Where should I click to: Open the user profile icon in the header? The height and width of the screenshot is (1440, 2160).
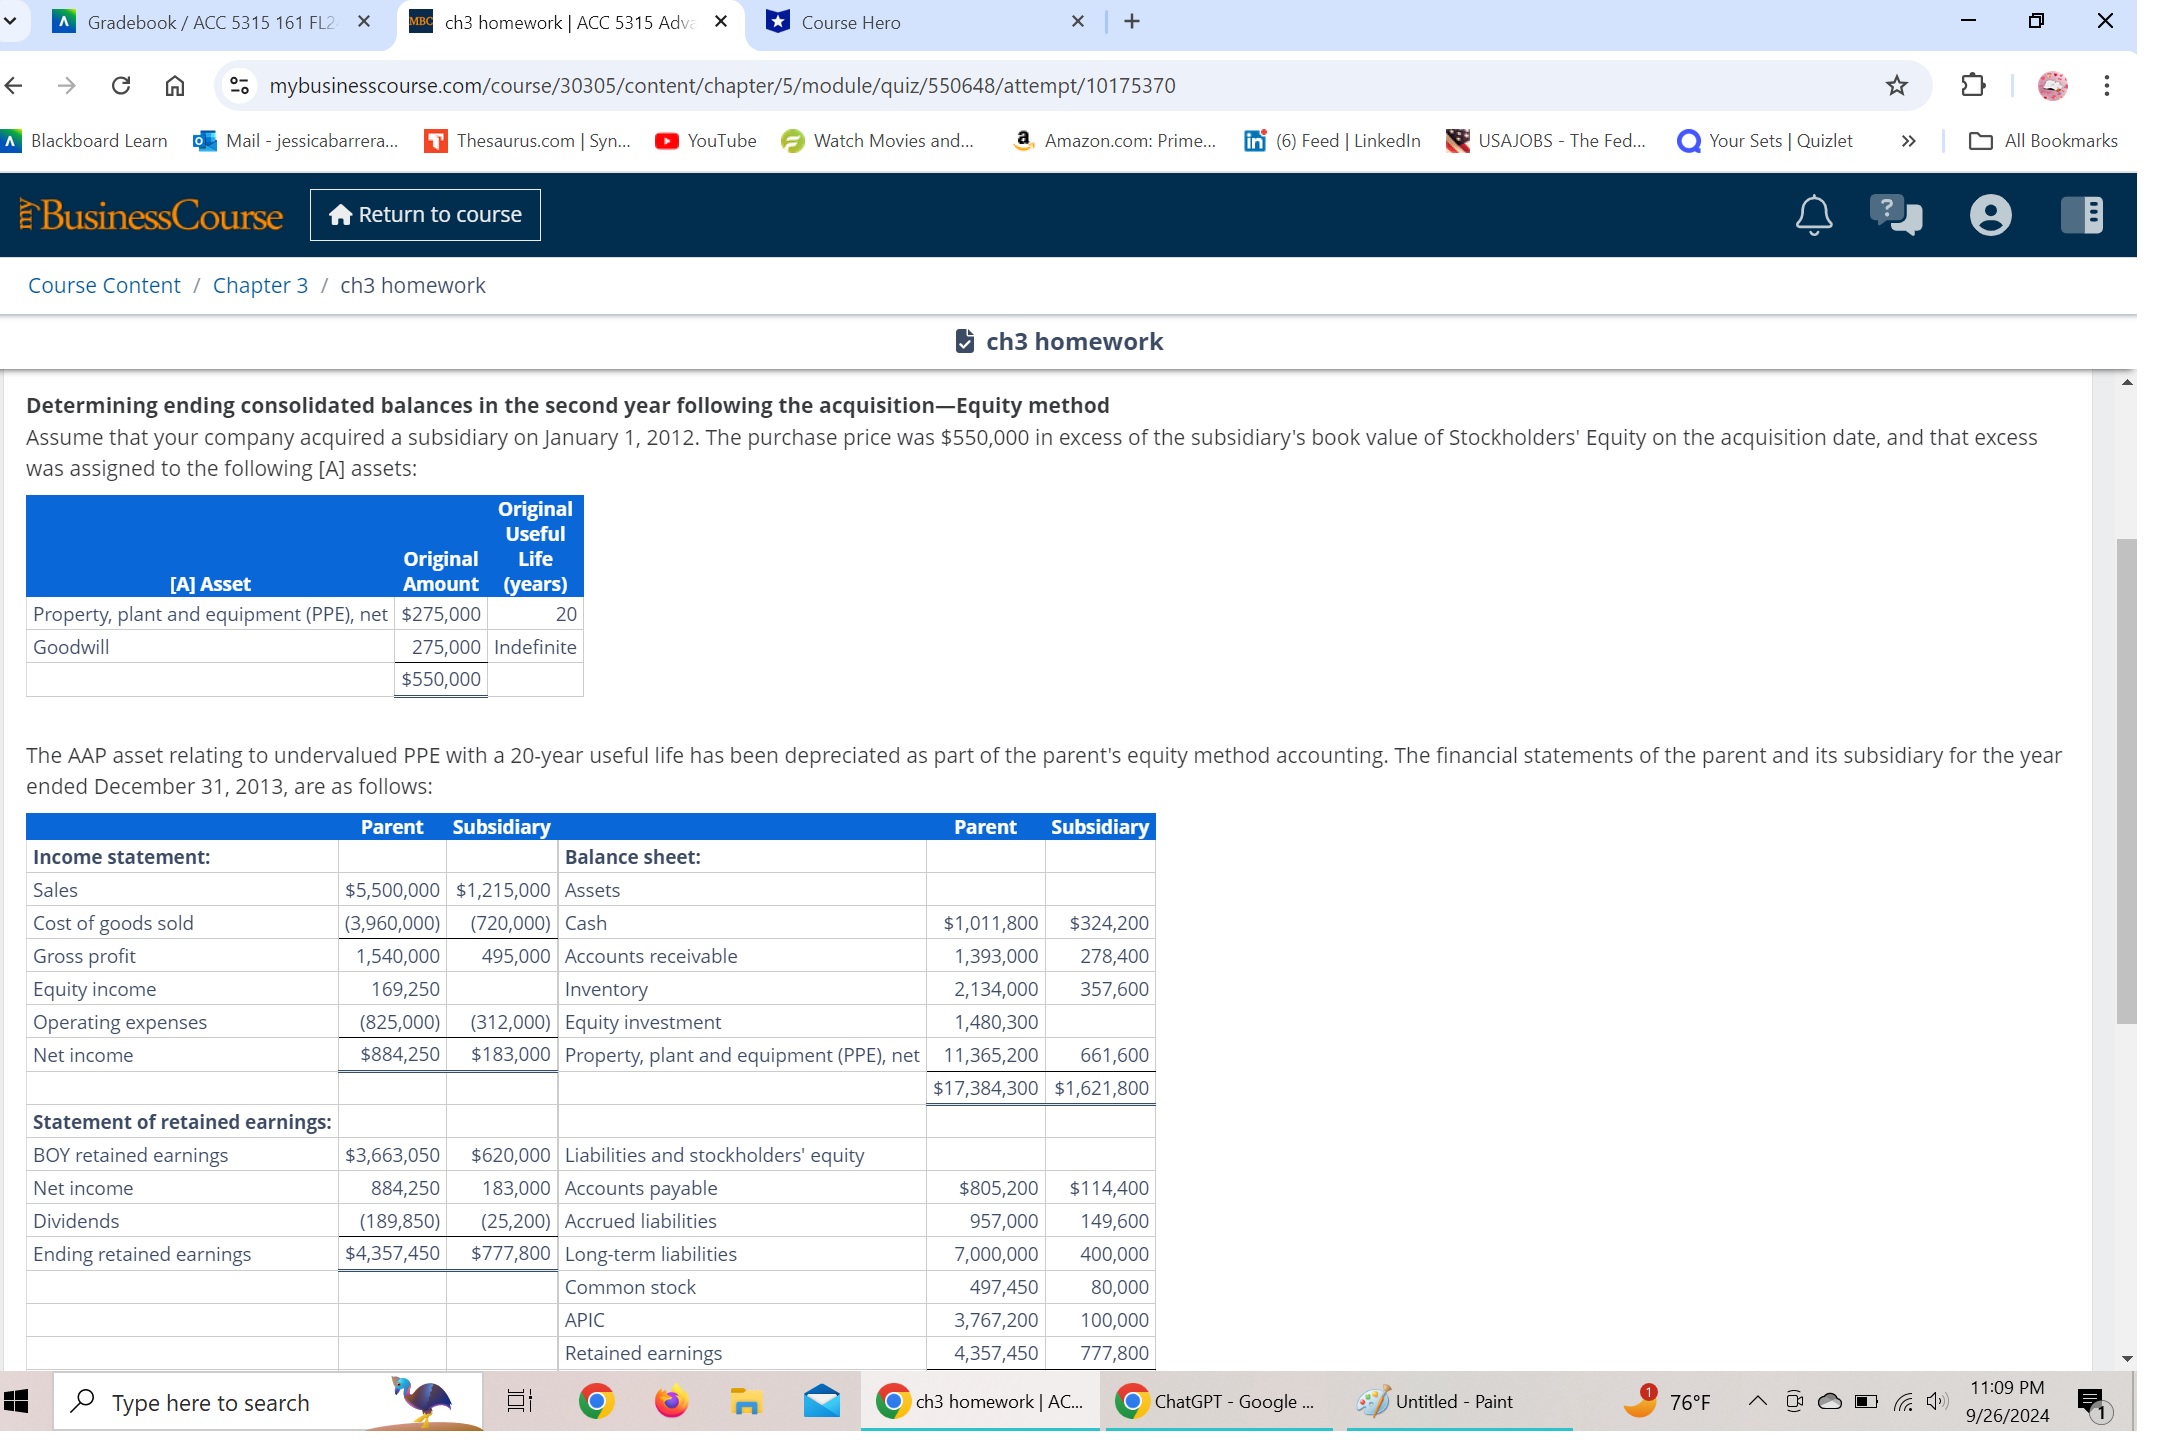click(x=1989, y=214)
